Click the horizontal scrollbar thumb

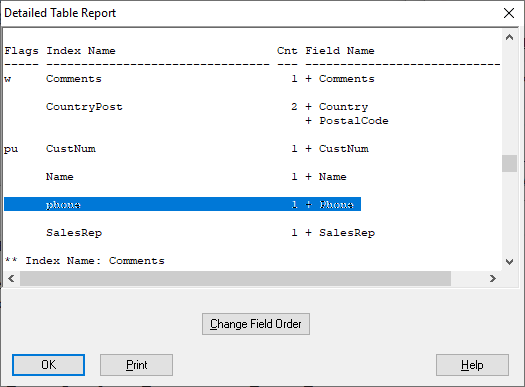235,279
